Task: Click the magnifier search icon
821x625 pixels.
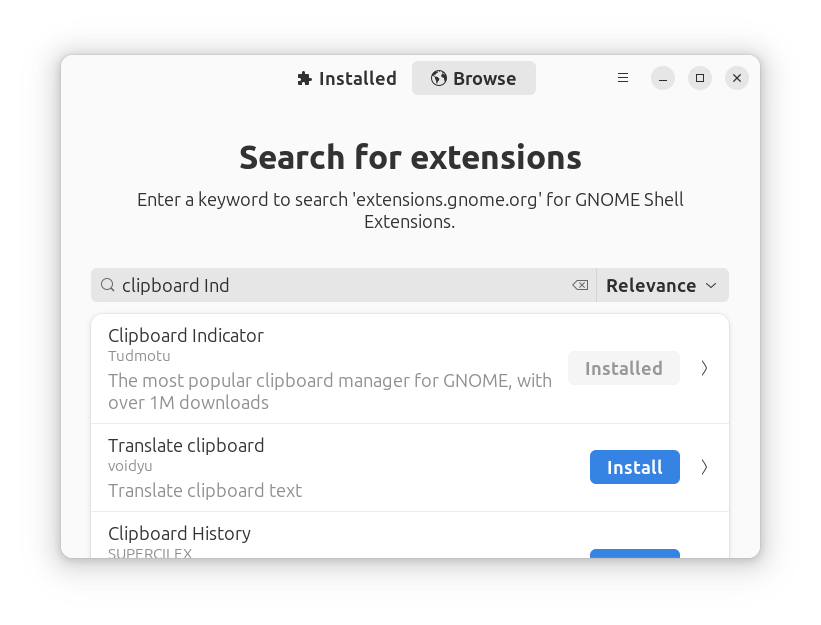Action: [108, 285]
